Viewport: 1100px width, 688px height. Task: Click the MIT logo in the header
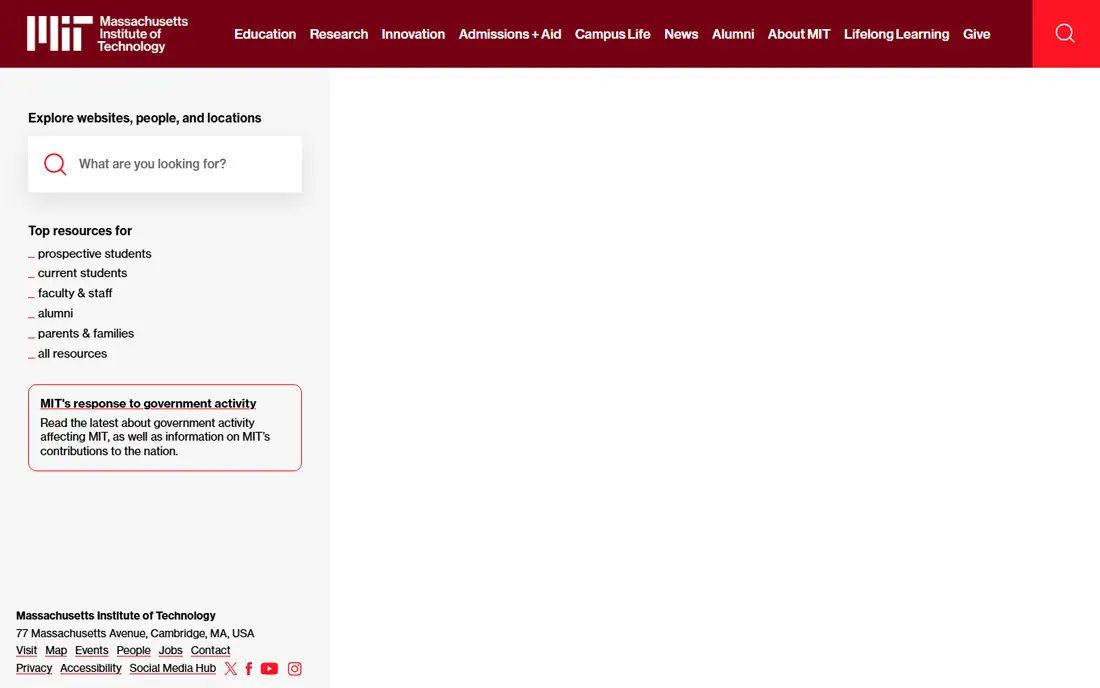click(x=107, y=34)
